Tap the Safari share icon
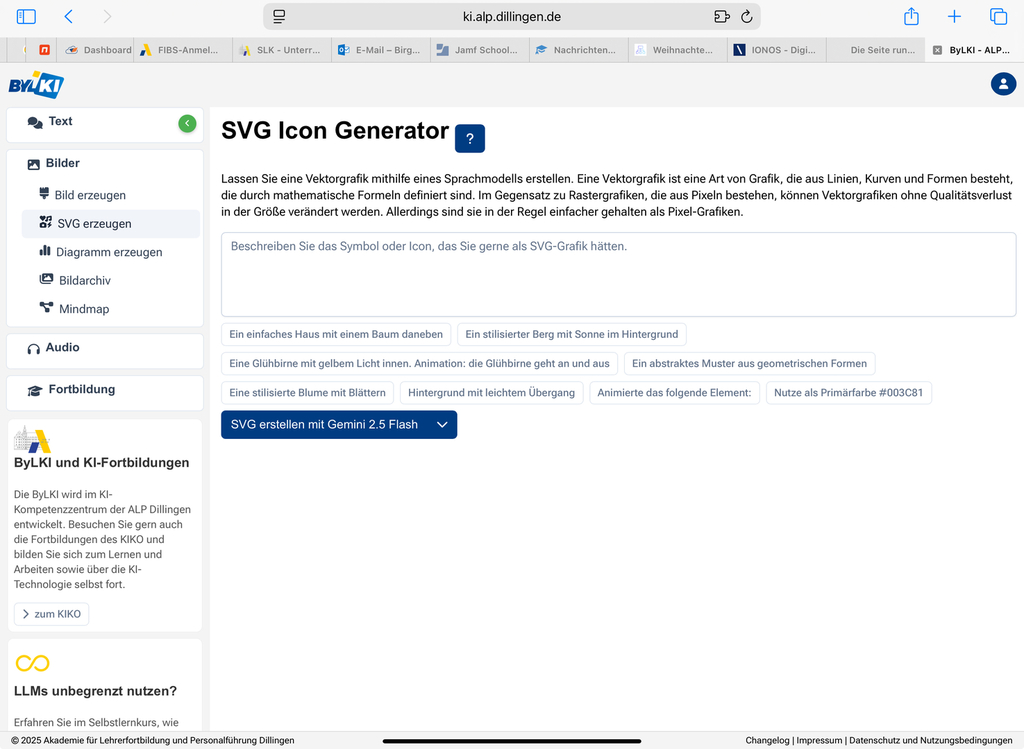The height and width of the screenshot is (749, 1024). click(x=911, y=17)
